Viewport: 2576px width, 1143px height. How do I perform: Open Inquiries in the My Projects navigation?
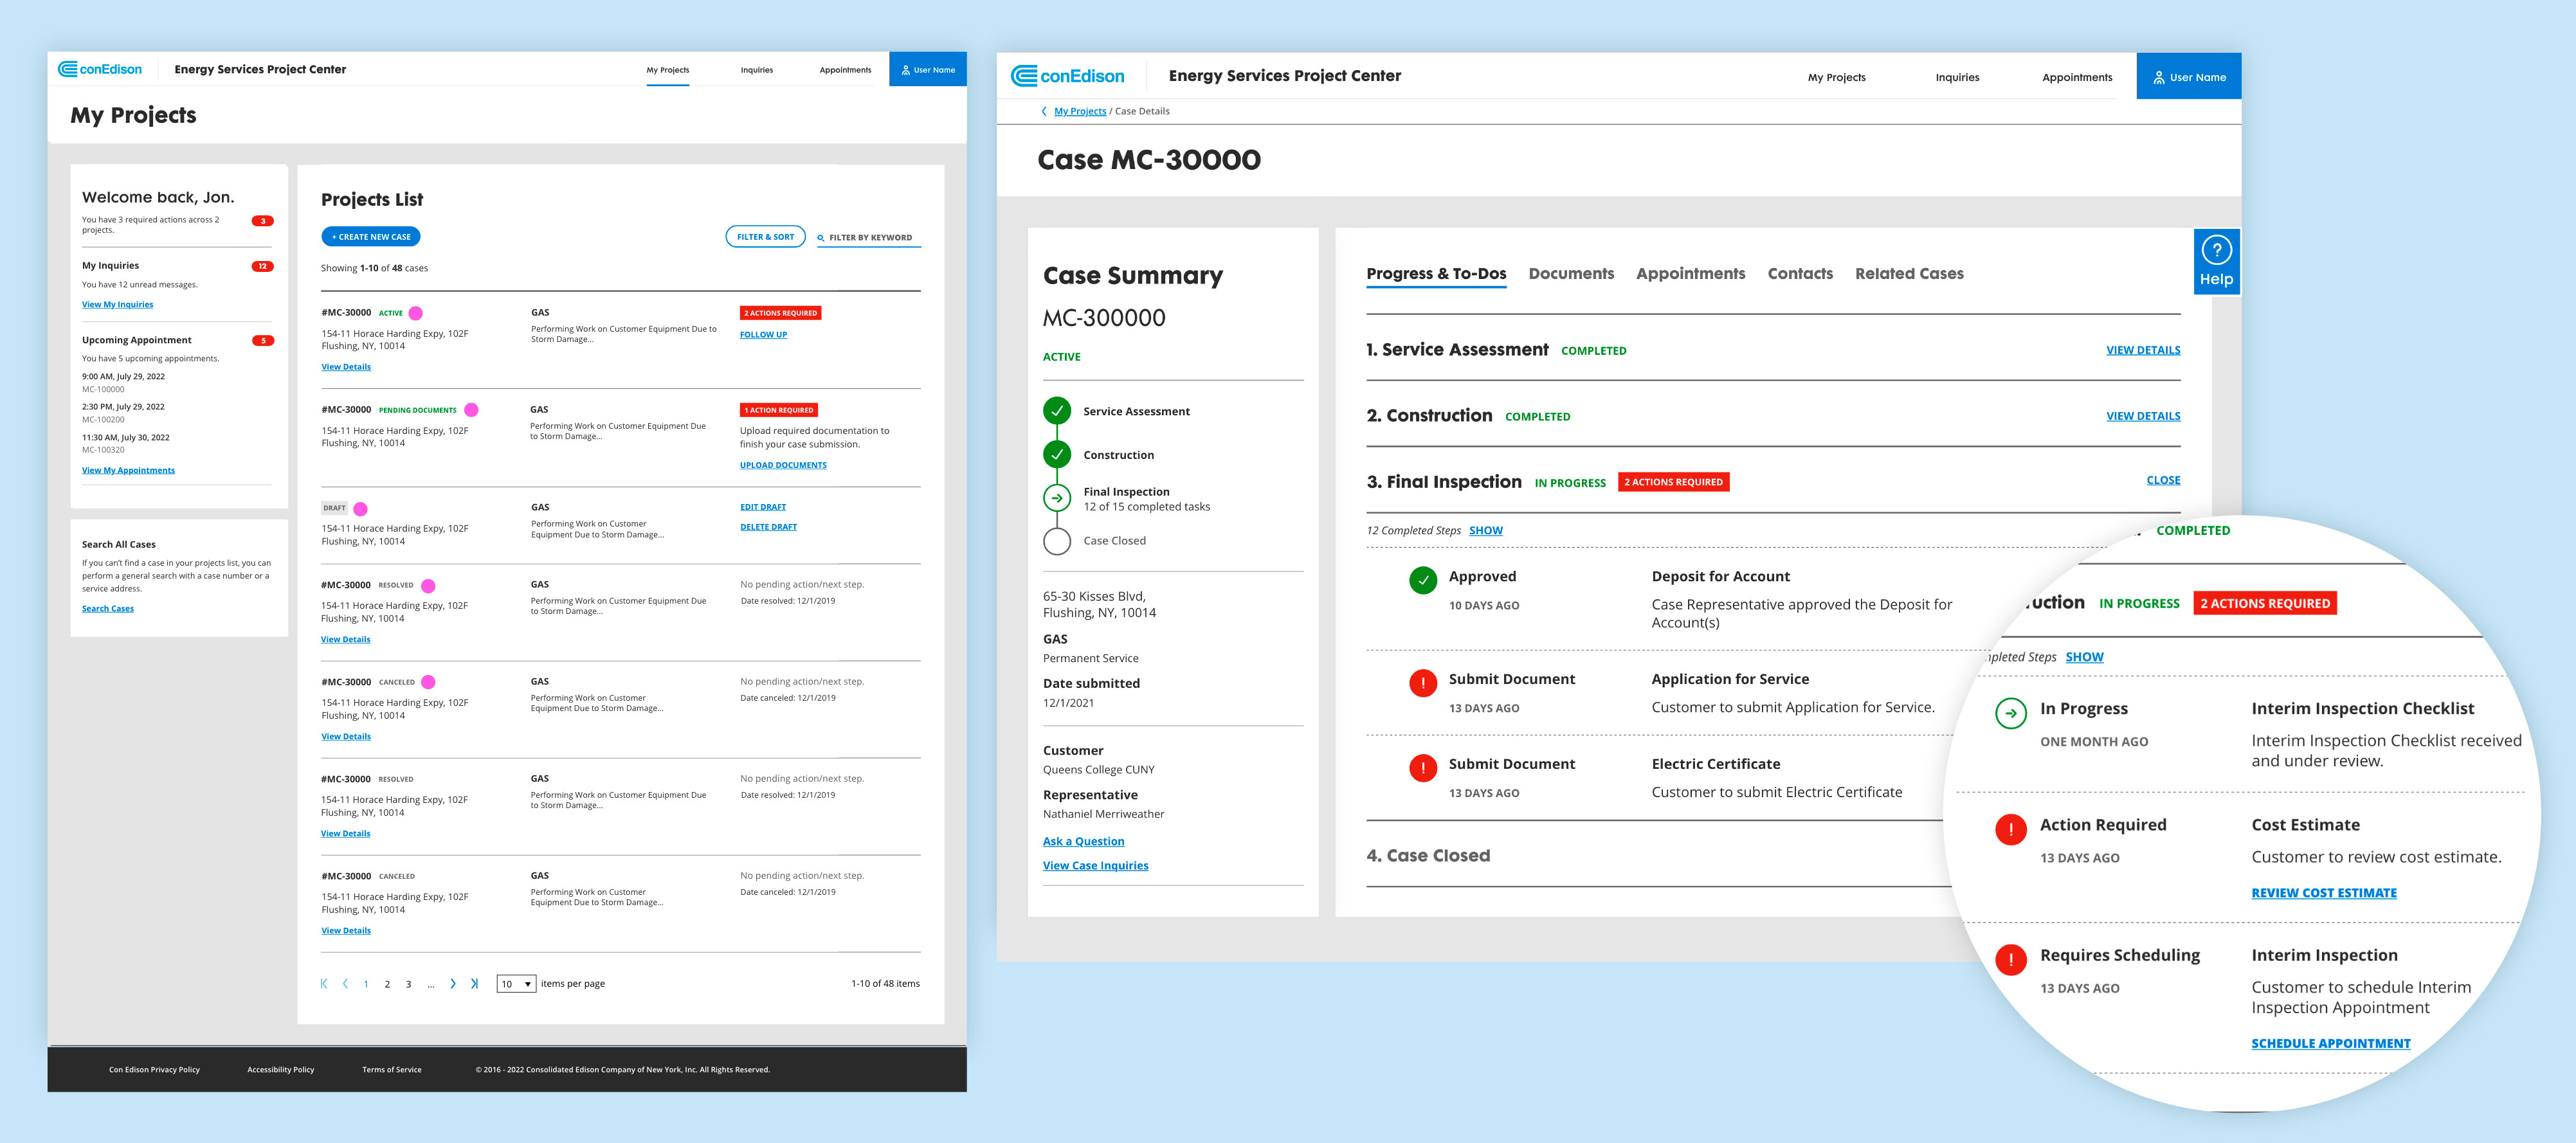pyautogui.click(x=756, y=70)
